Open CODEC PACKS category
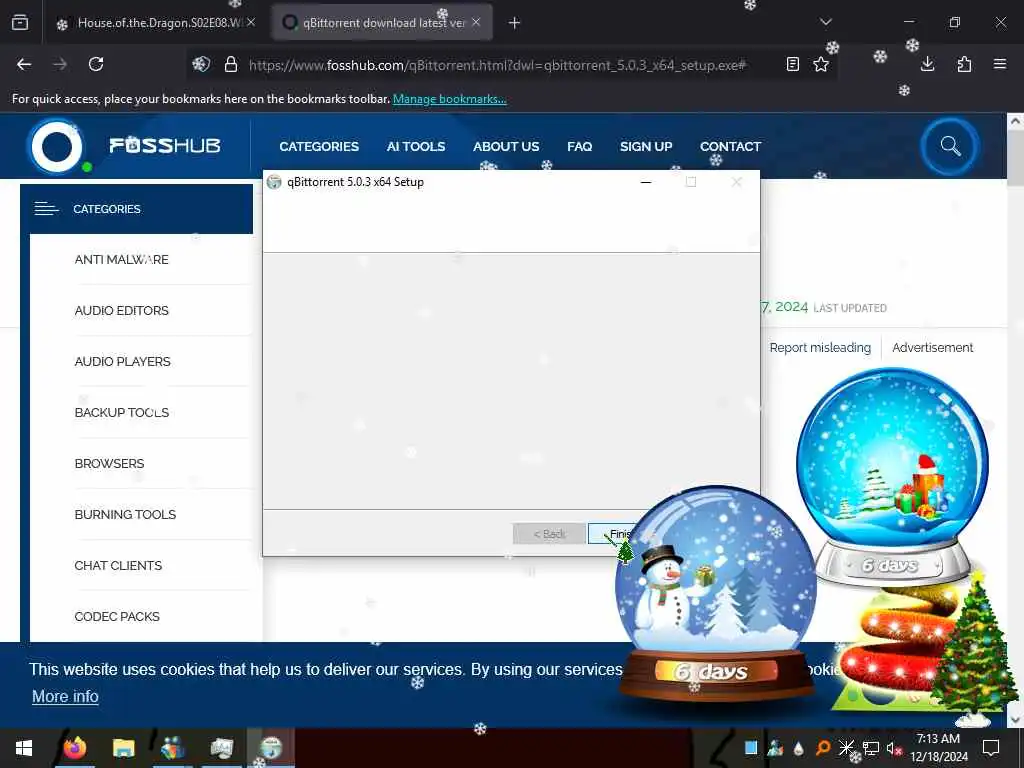This screenshot has width=1024, height=768. click(x=117, y=616)
